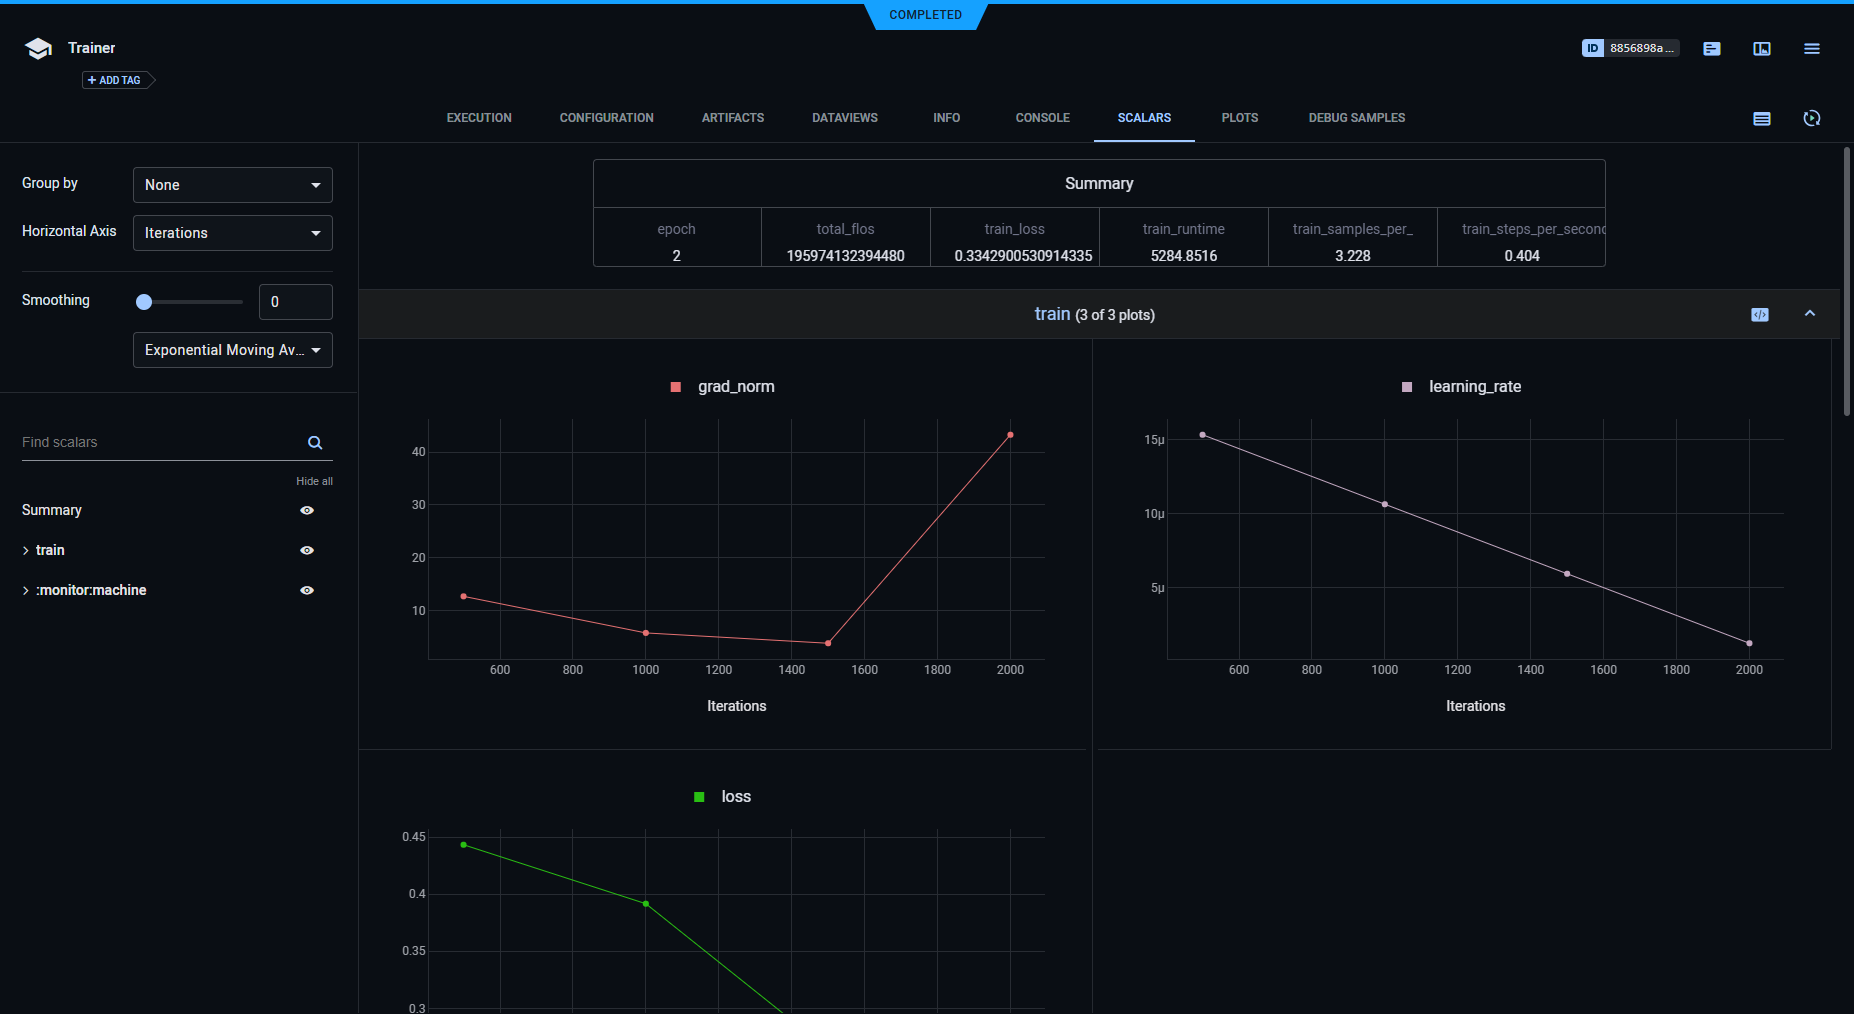Open the Horizontal Axis dropdown
Screen dimensions: 1854x1014
click(x=232, y=232)
